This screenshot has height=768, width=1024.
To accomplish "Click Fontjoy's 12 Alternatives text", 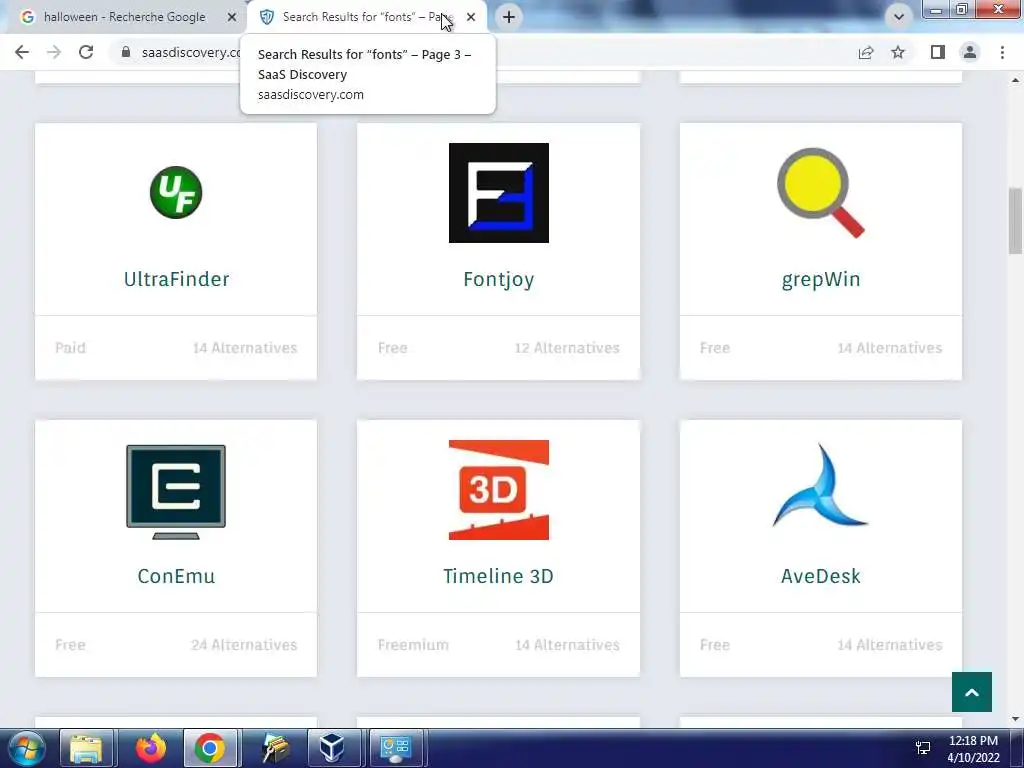I will [567, 348].
